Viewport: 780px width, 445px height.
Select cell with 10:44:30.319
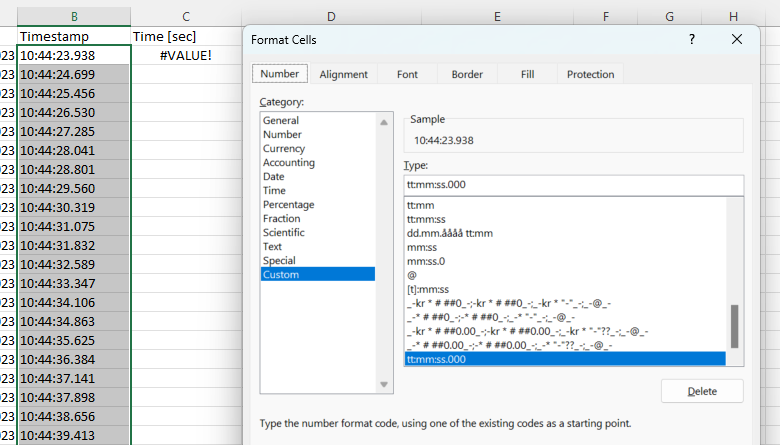click(74, 207)
